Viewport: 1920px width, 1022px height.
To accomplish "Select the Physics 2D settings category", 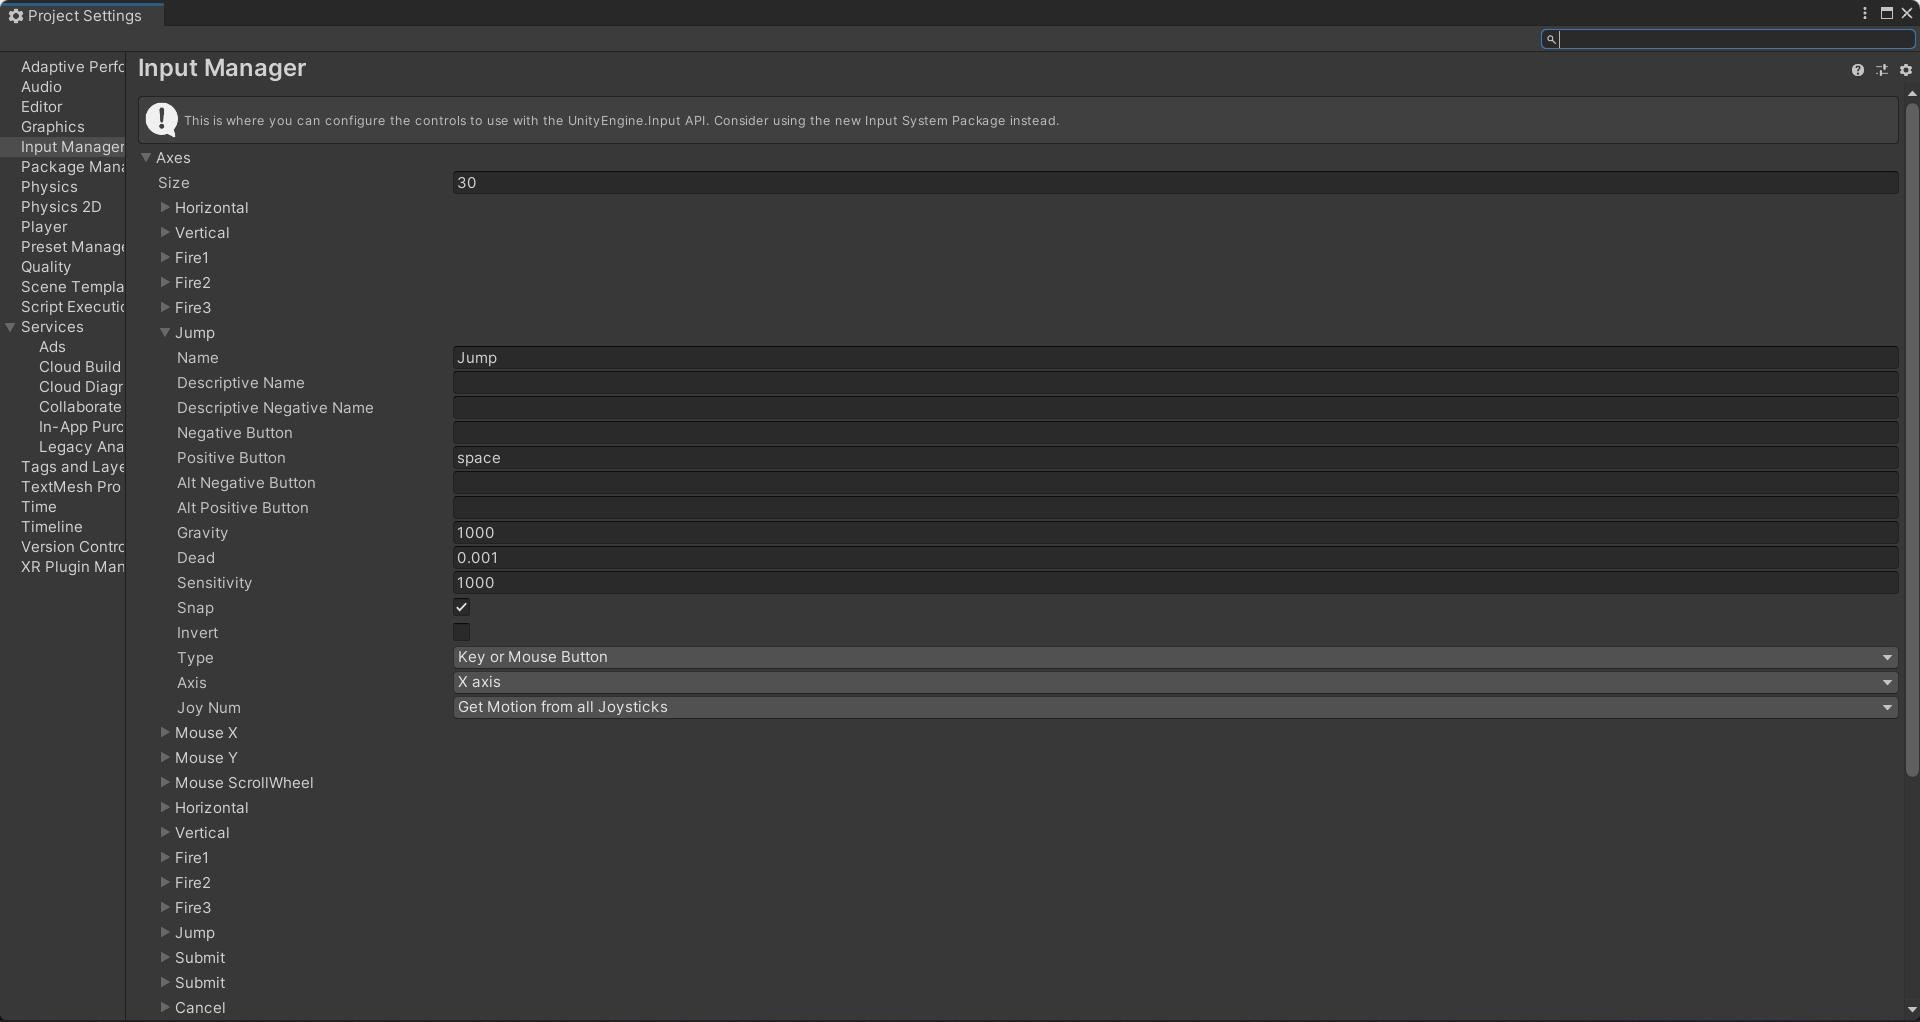I will pyautogui.click(x=61, y=207).
